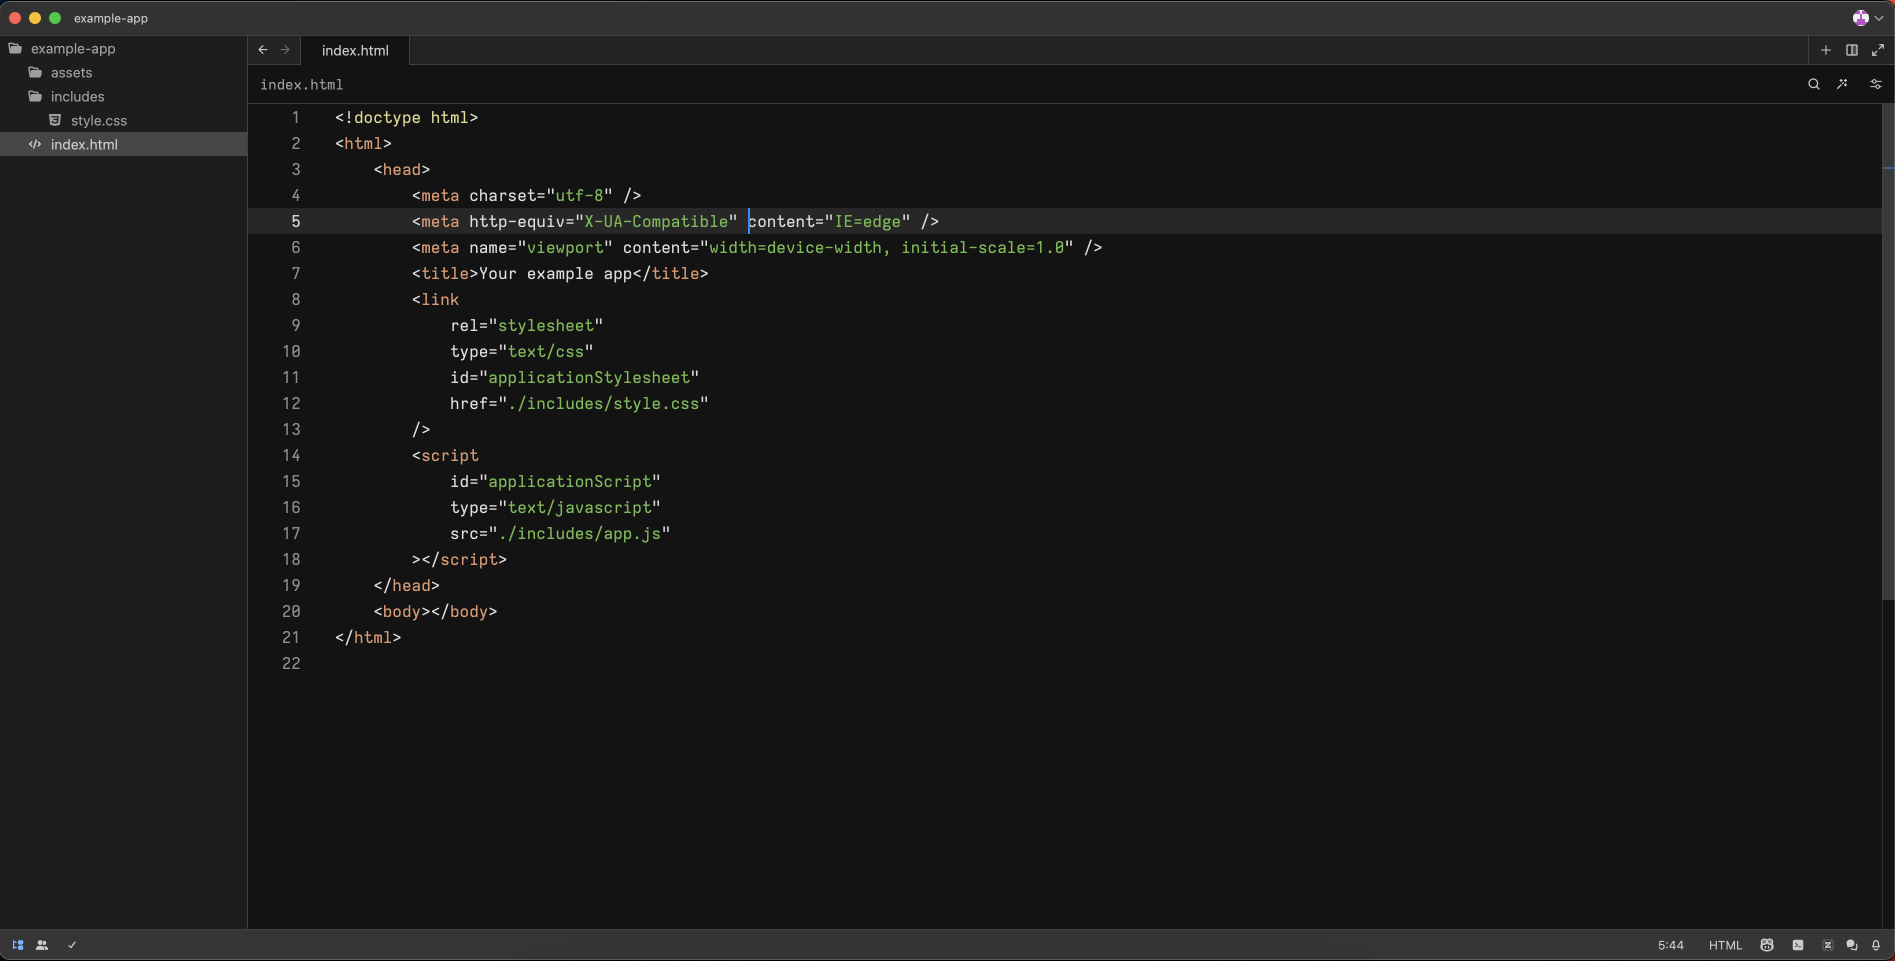Image resolution: width=1895 pixels, height=961 pixels.
Task: Click the index.html breadcrumb
Action: 301,85
